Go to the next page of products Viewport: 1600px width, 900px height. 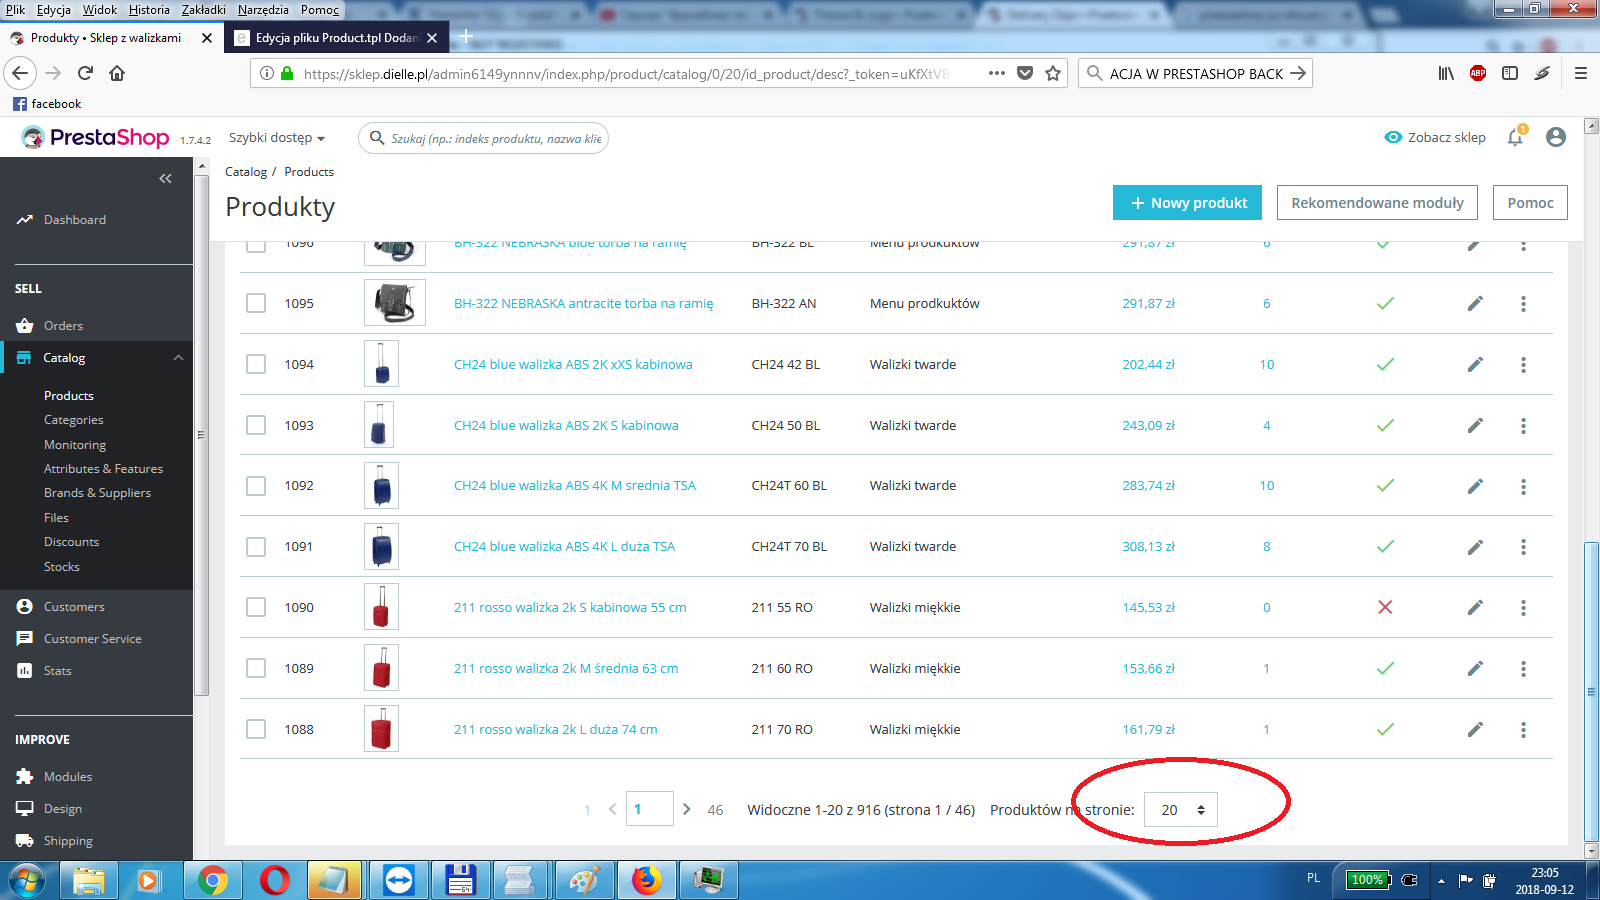coord(686,809)
